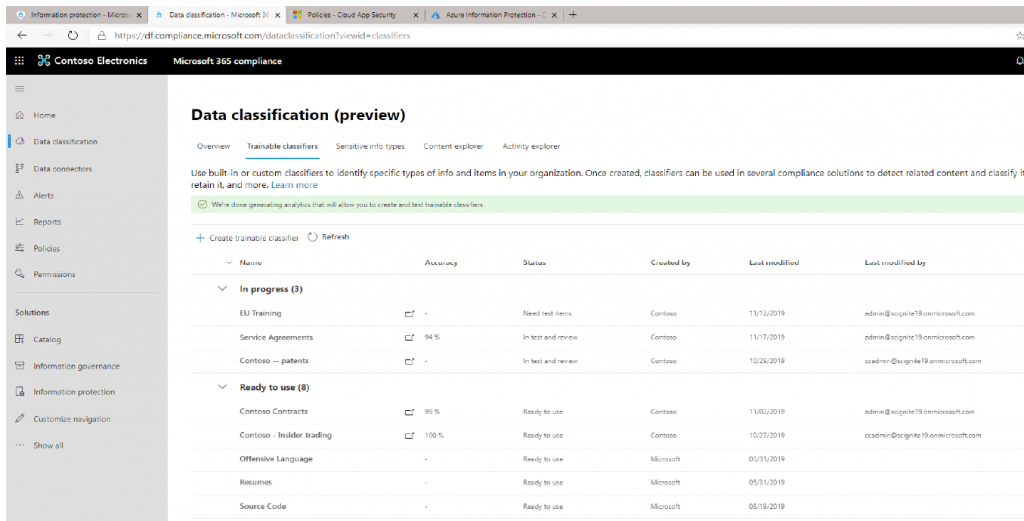Select the Trainable classifiers tab
Screen dimensions: 1024x521
(282, 146)
